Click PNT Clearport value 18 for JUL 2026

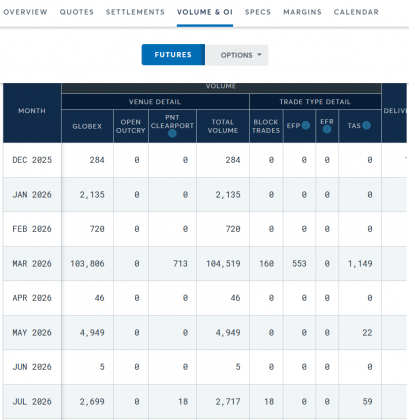click(x=183, y=402)
